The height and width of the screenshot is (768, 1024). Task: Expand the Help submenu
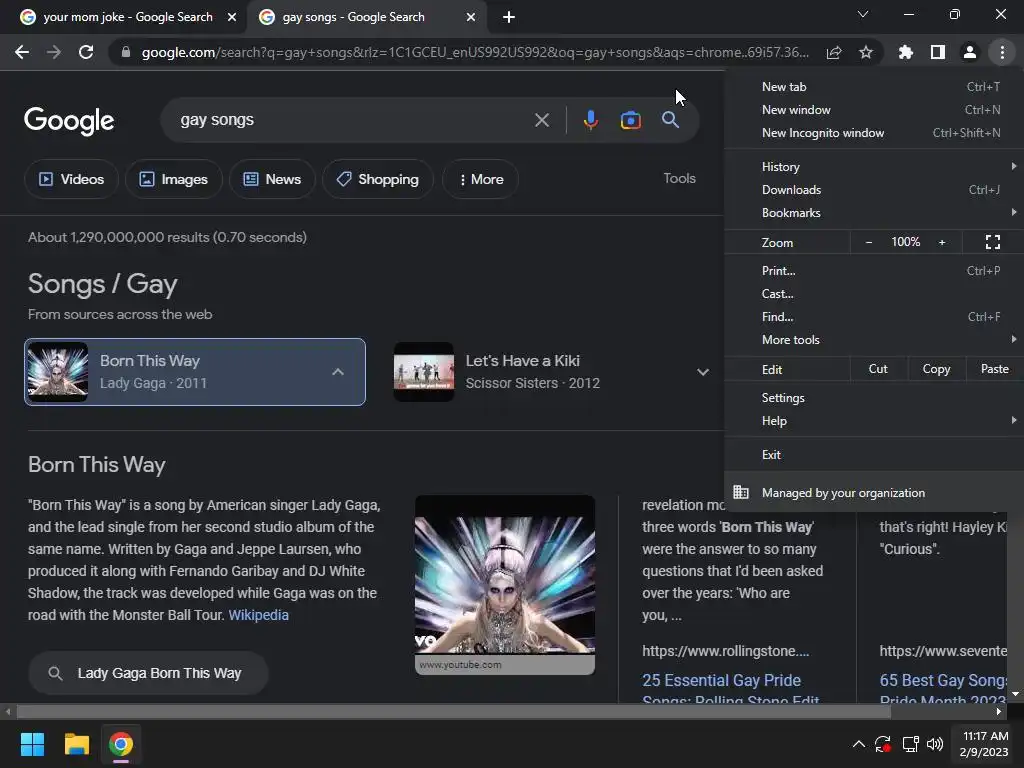click(874, 421)
